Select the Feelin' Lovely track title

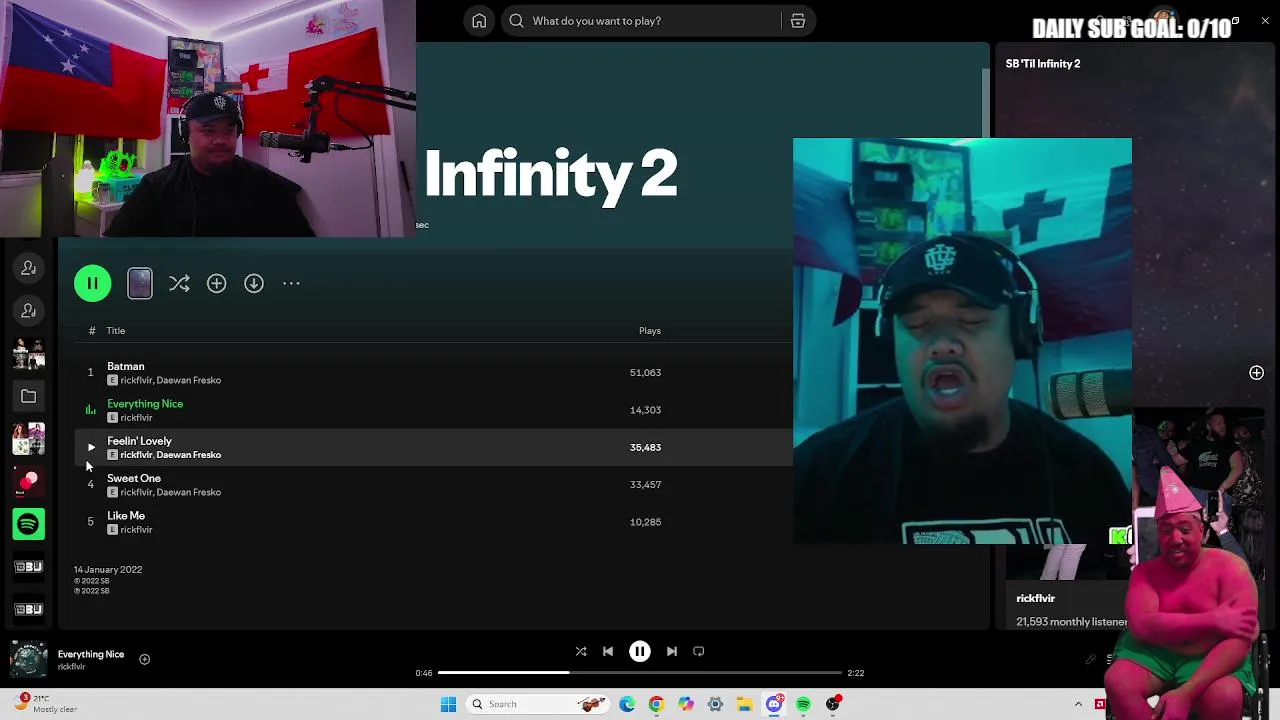139,441
